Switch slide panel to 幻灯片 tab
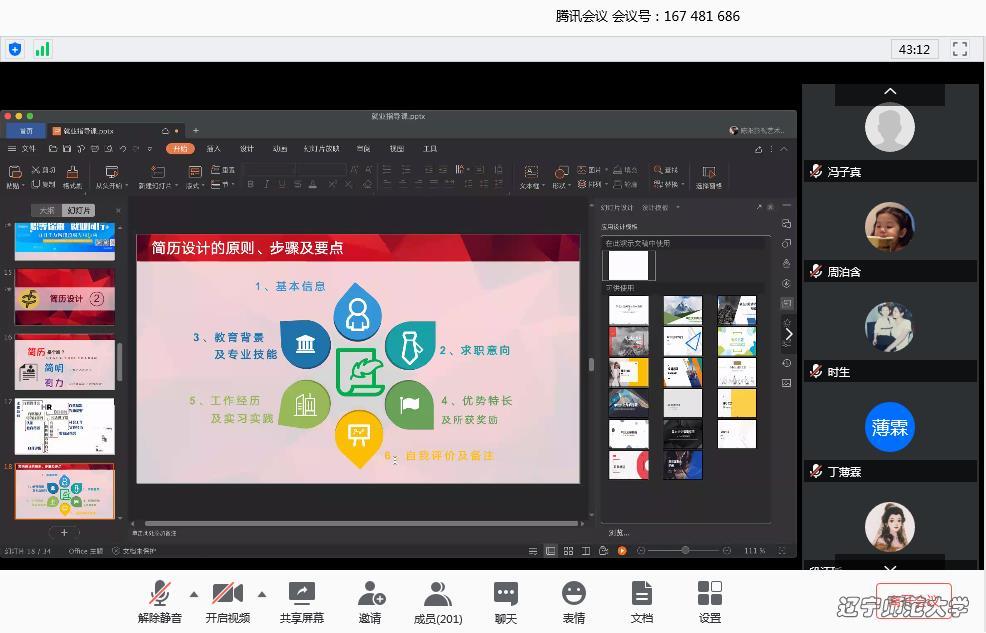The height and width of the screenshot is (633, 986). point(79,211)
